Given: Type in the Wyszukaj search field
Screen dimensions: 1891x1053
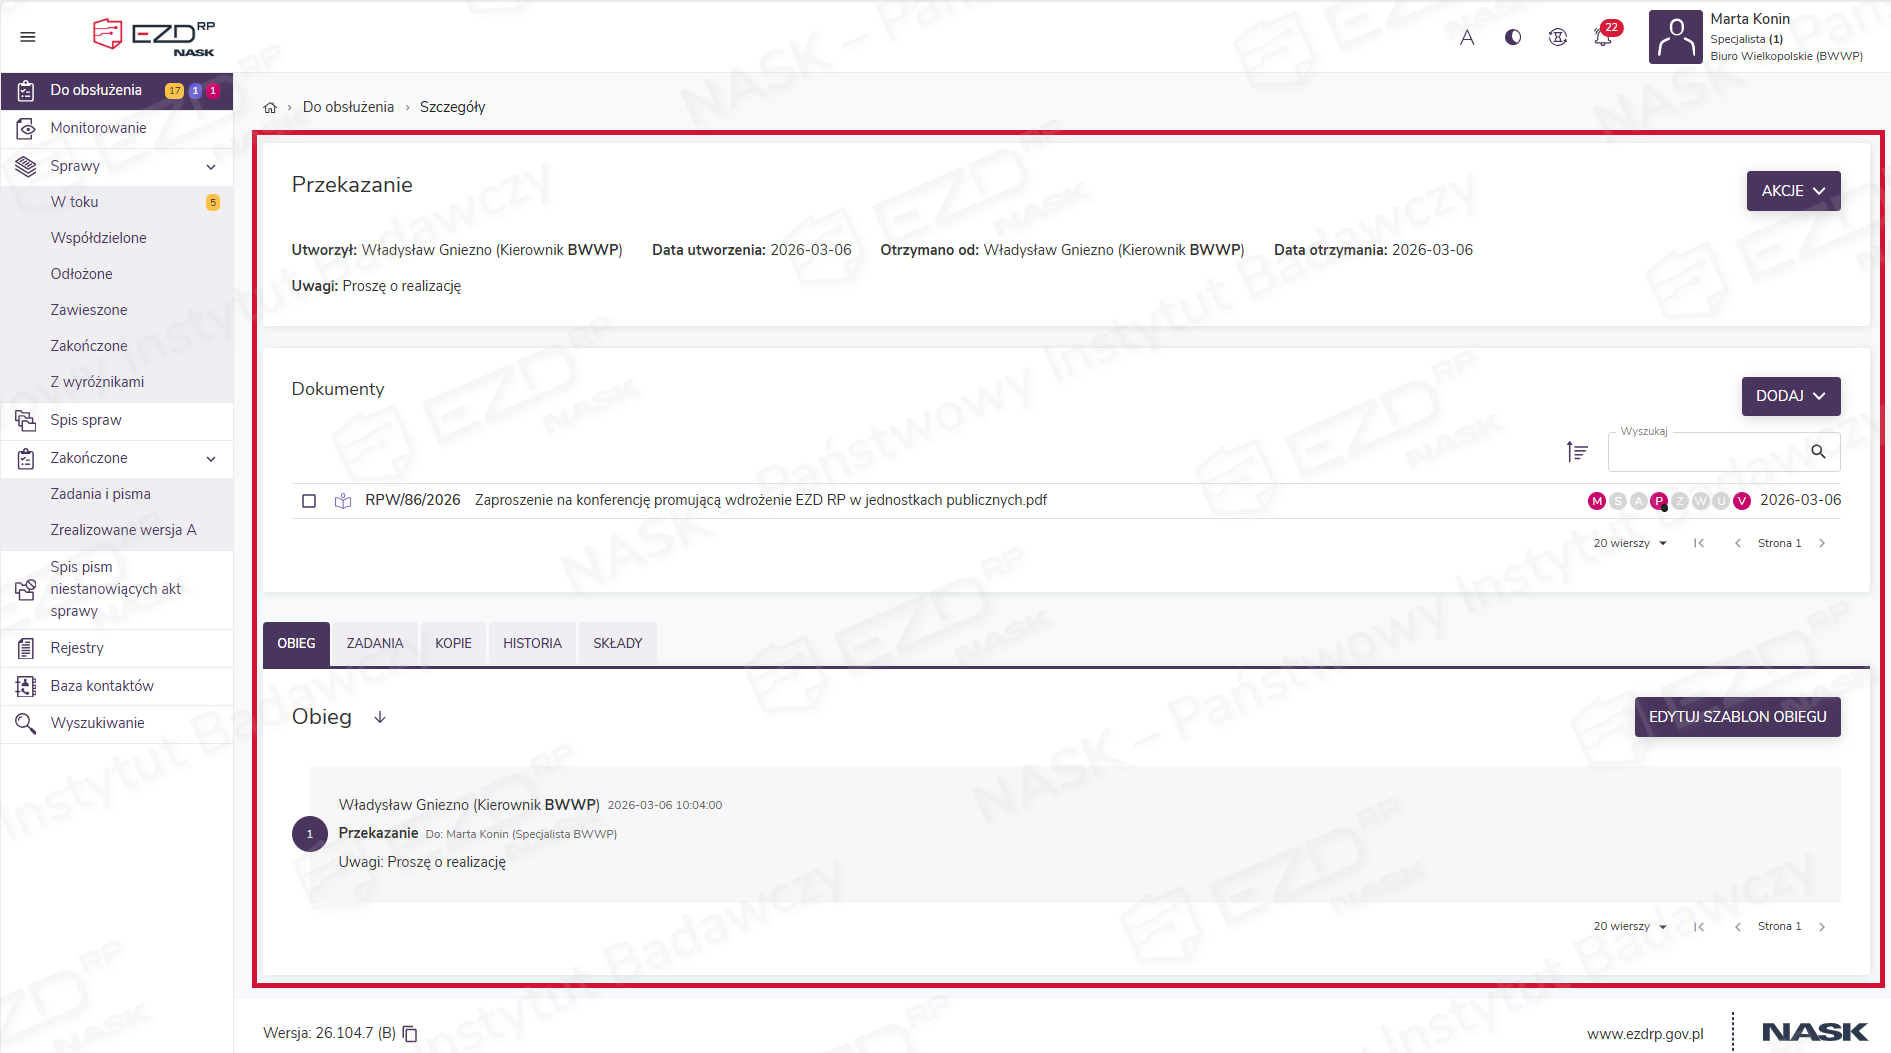Looking at the screenshot, I should (1705, 453).
